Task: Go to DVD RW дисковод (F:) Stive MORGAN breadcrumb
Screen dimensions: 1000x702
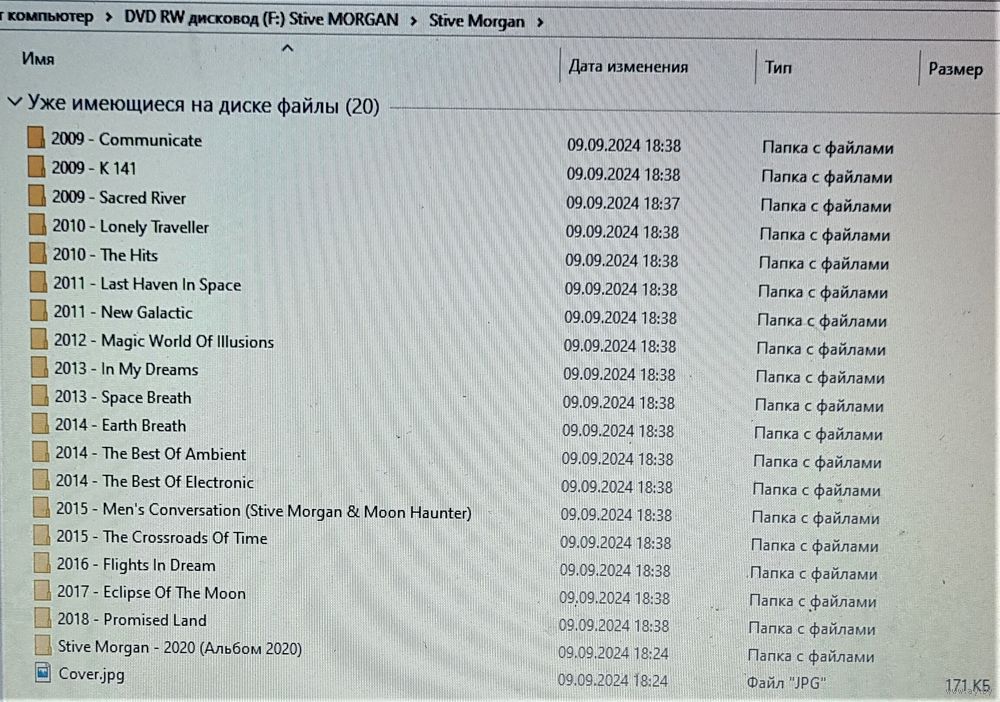Action: (x=261, y=18)
